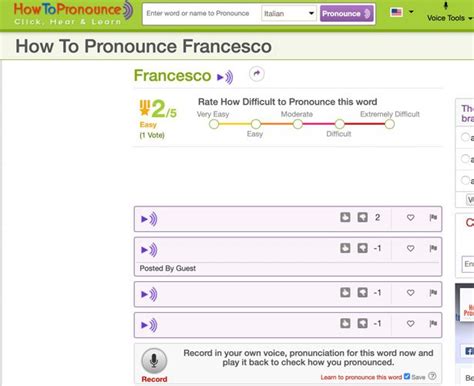Thumbs down the row directly above the Record box
The image size is (474, 386).
[362, 323]
